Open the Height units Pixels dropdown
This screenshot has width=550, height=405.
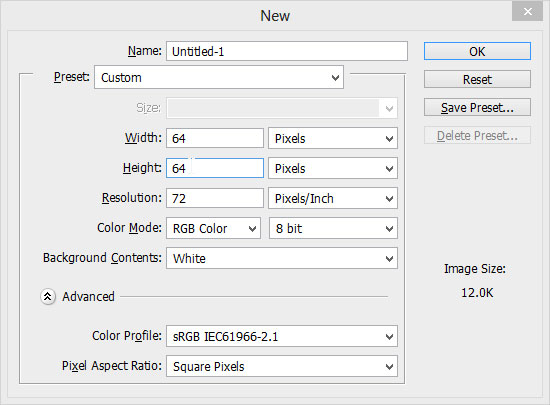333,168
